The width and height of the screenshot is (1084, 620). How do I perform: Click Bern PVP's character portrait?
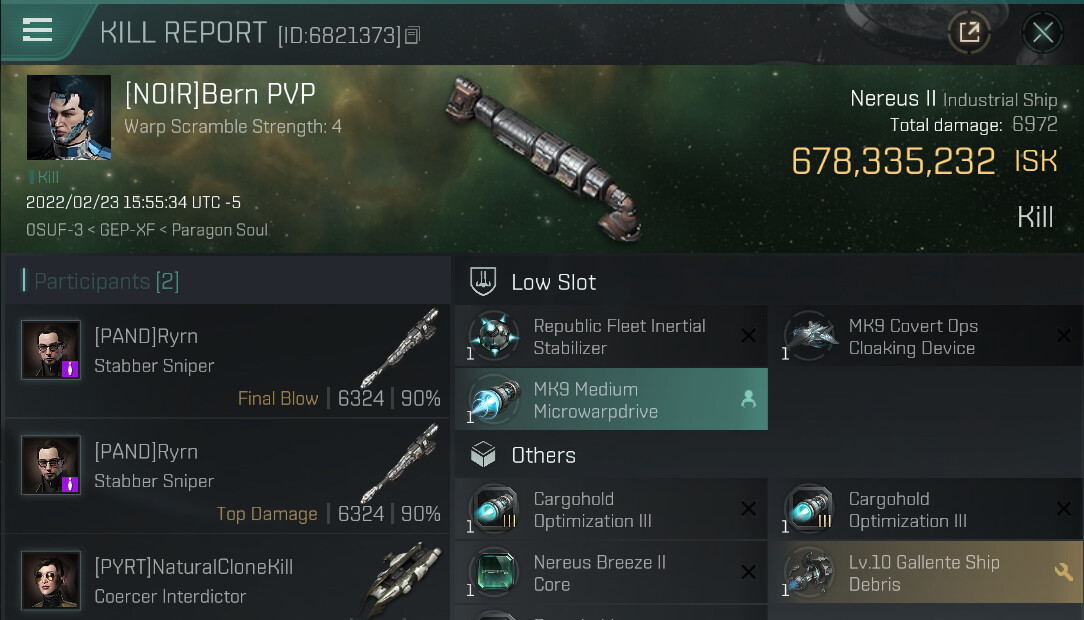tap(69, 117)
